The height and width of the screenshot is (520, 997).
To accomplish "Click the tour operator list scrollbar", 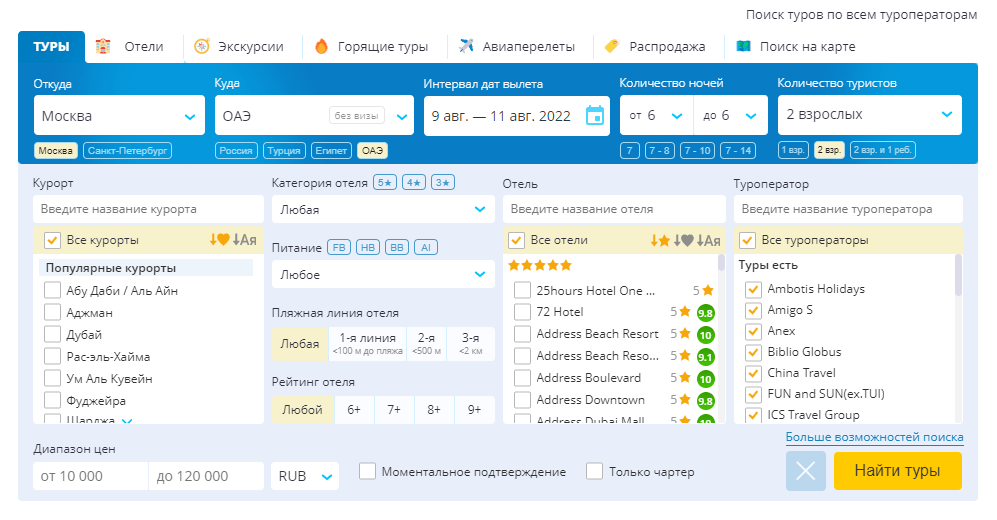I will click(958, 275).
